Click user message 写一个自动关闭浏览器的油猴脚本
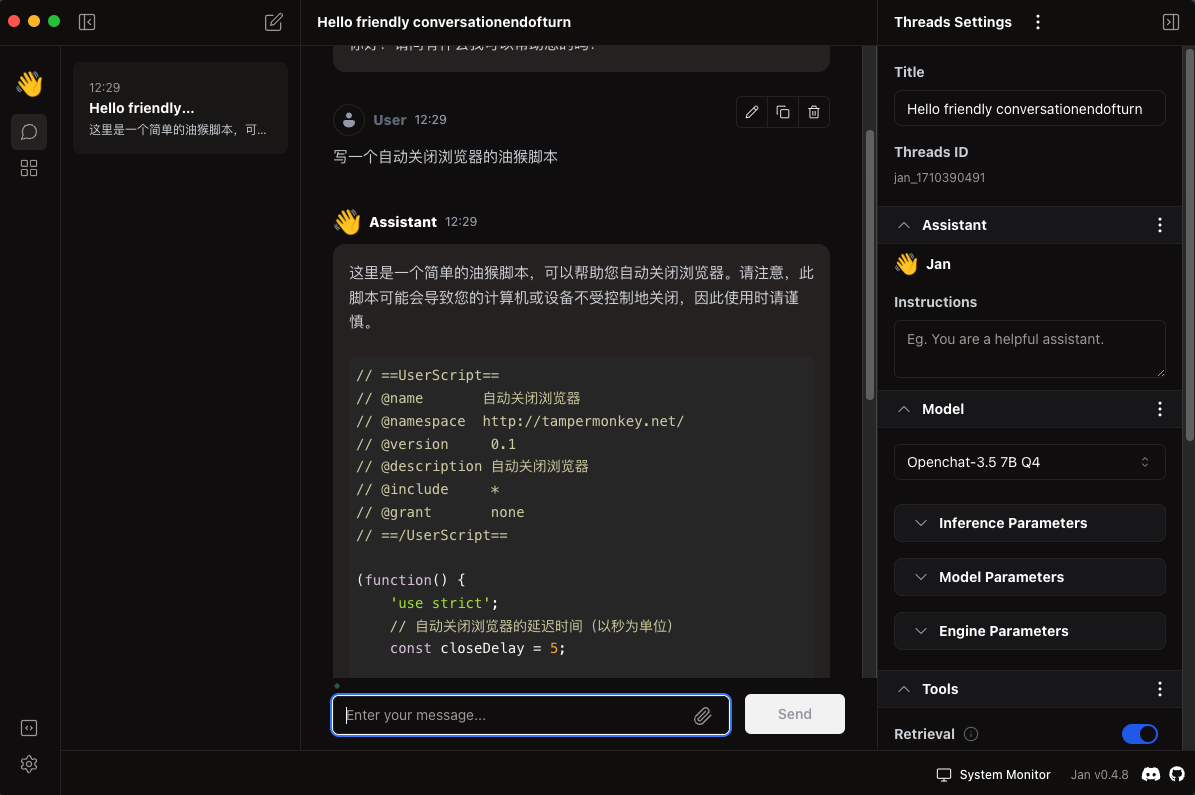The image size is (1195, 795). (x=445, y=157)
